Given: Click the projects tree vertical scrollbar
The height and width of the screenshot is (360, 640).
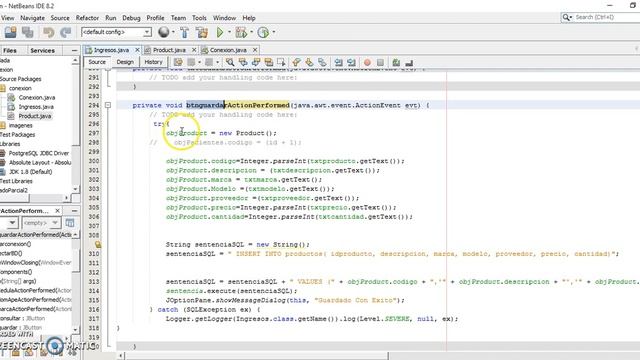Looking at the screenshot, I should point(76,124).
